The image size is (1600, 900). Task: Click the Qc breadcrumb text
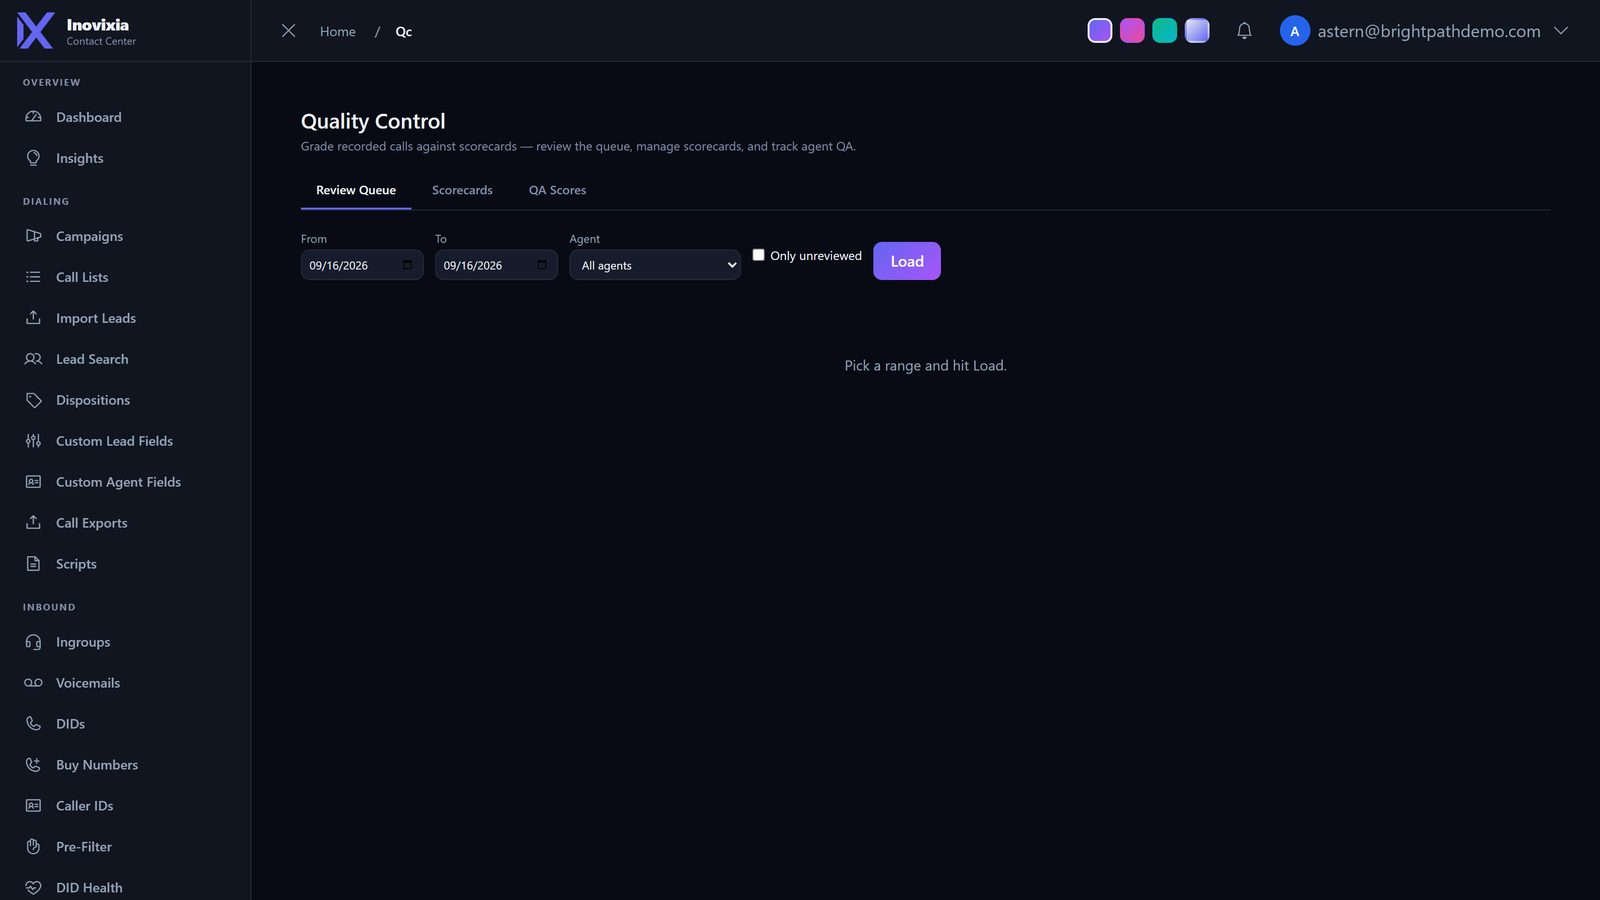click(404, 32)
